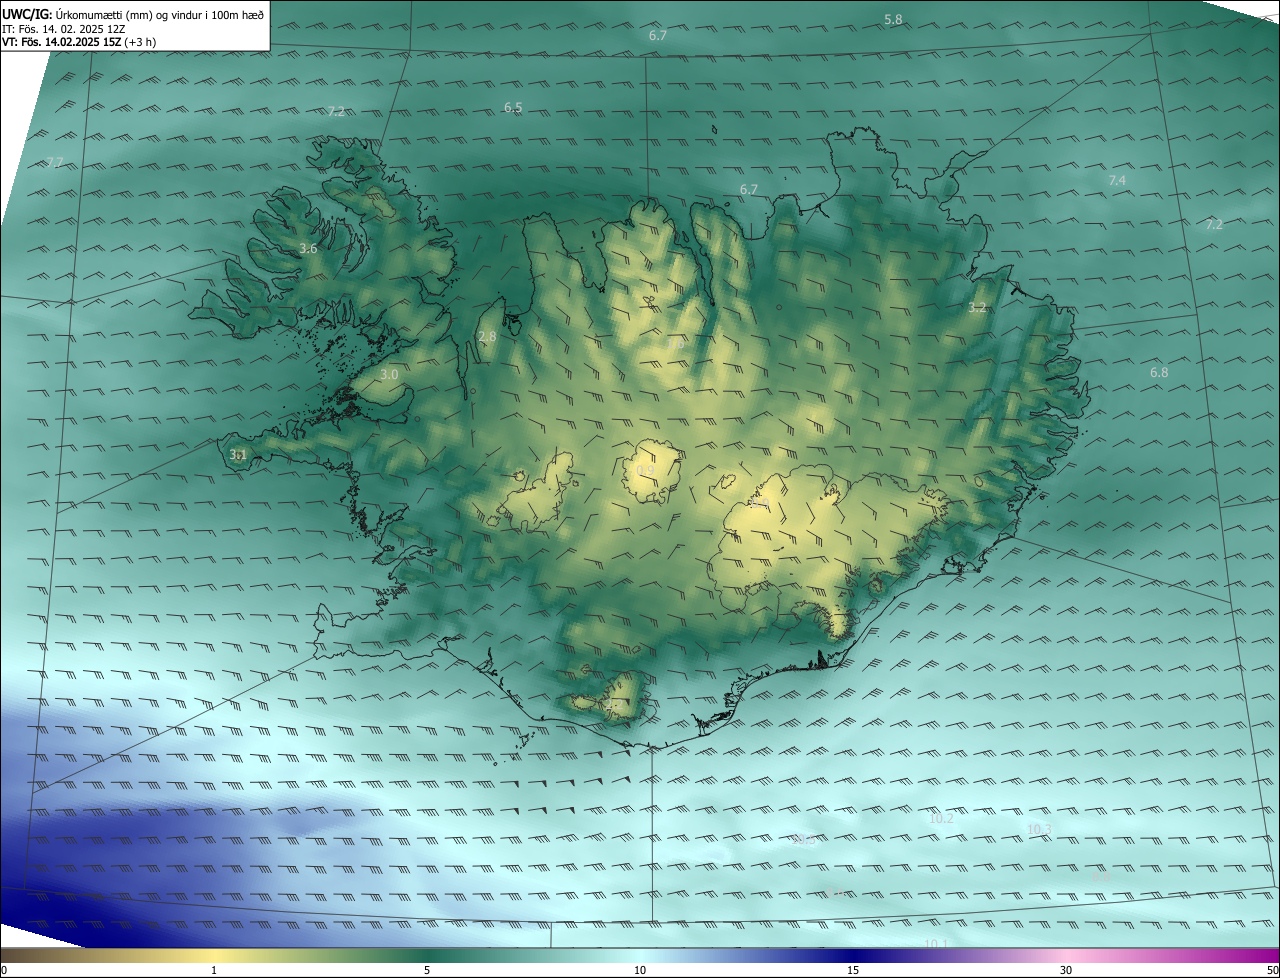Click the 10.1 value above the color bar
The image size is (1280, 978).
pyautogui.click(x=936, y=943)
